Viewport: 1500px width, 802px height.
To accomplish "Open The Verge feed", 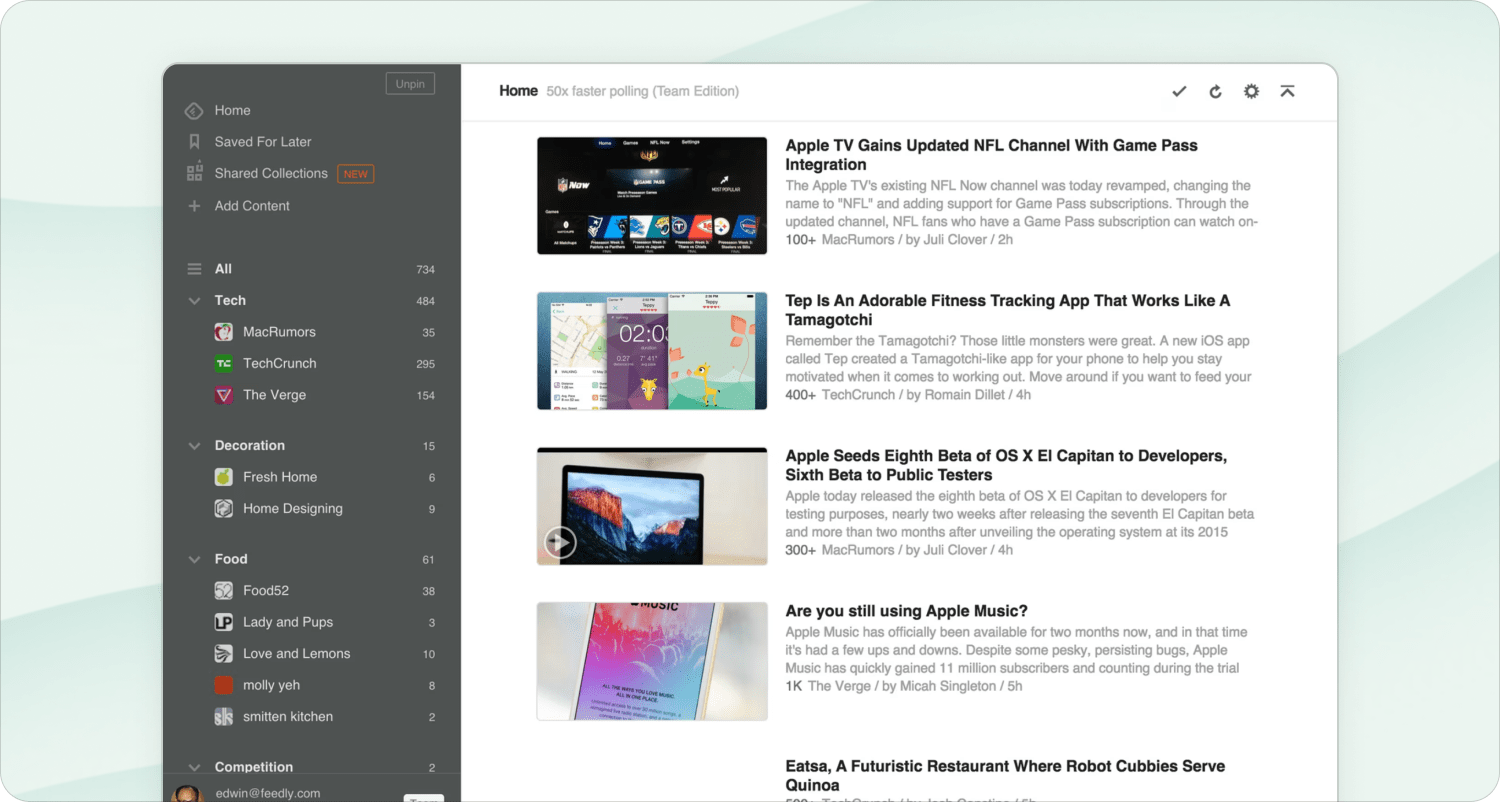I will [275, 395].
